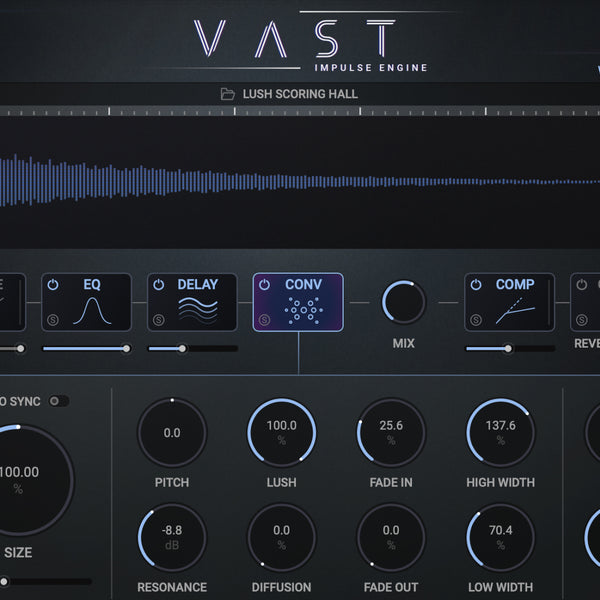Image resolution: width=600 pixels, height=600 pixels.
Task: Toggle power on the cut-off REVERB module
Action: point(582,285)
